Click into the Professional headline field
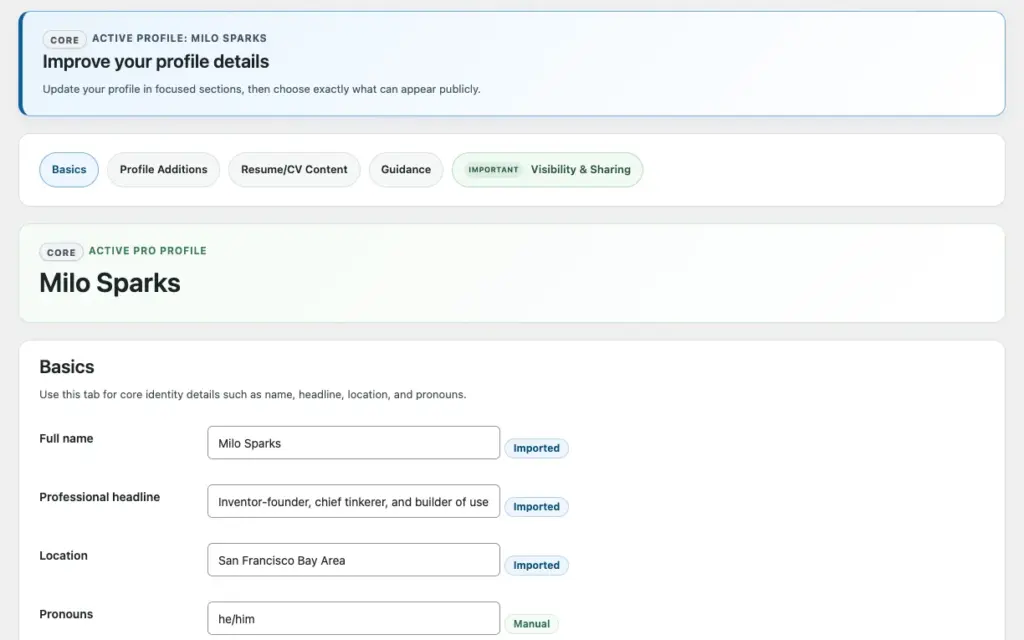The width and height of the screenshot is (1024, 640). [353, 502]
